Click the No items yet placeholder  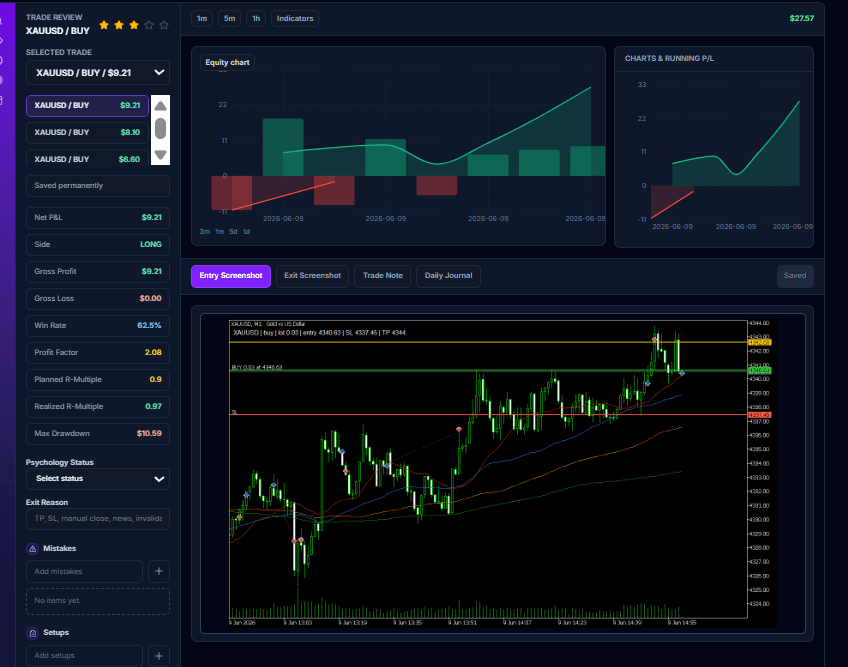[98, 601]
